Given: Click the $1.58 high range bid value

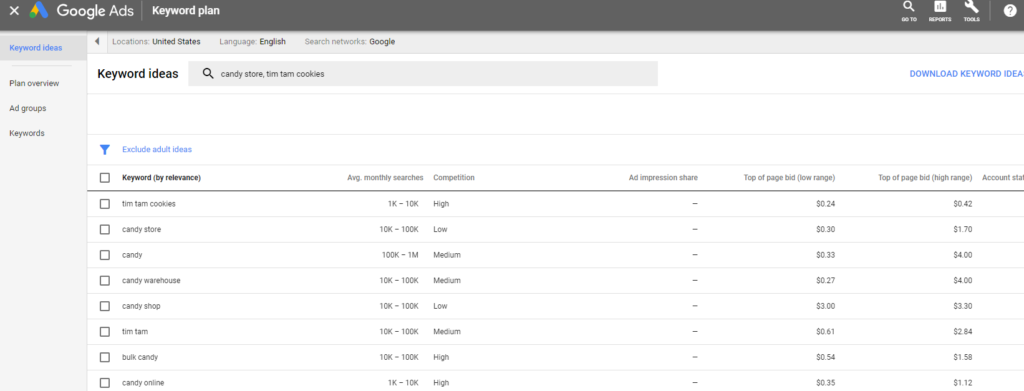Looking at the screenshot, I should [x=963, y=357].
